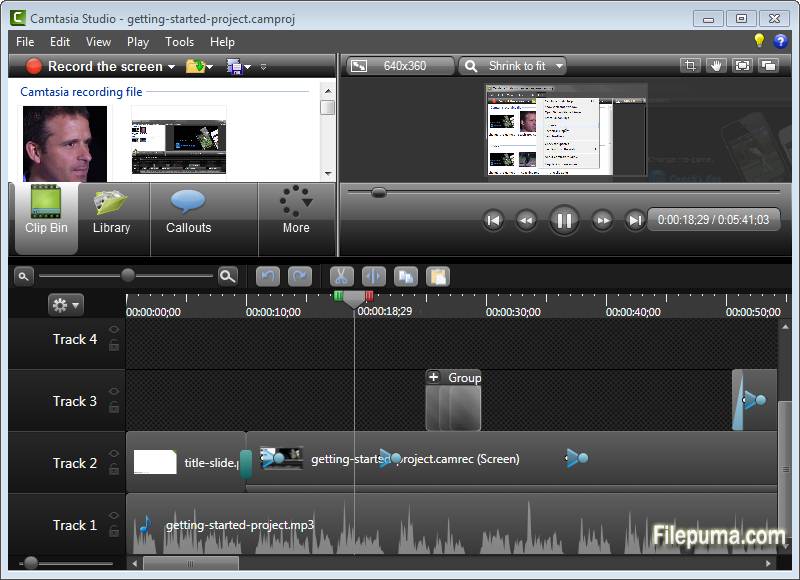Click the timeline zoom slider handle

(128, 275)
